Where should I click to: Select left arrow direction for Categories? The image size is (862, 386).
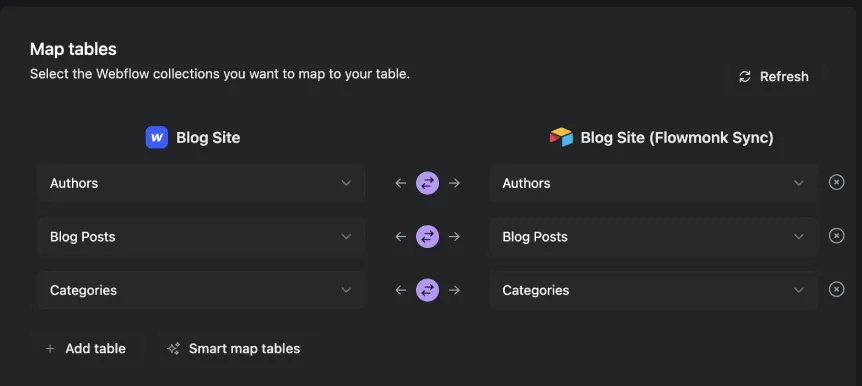[401, 290]
